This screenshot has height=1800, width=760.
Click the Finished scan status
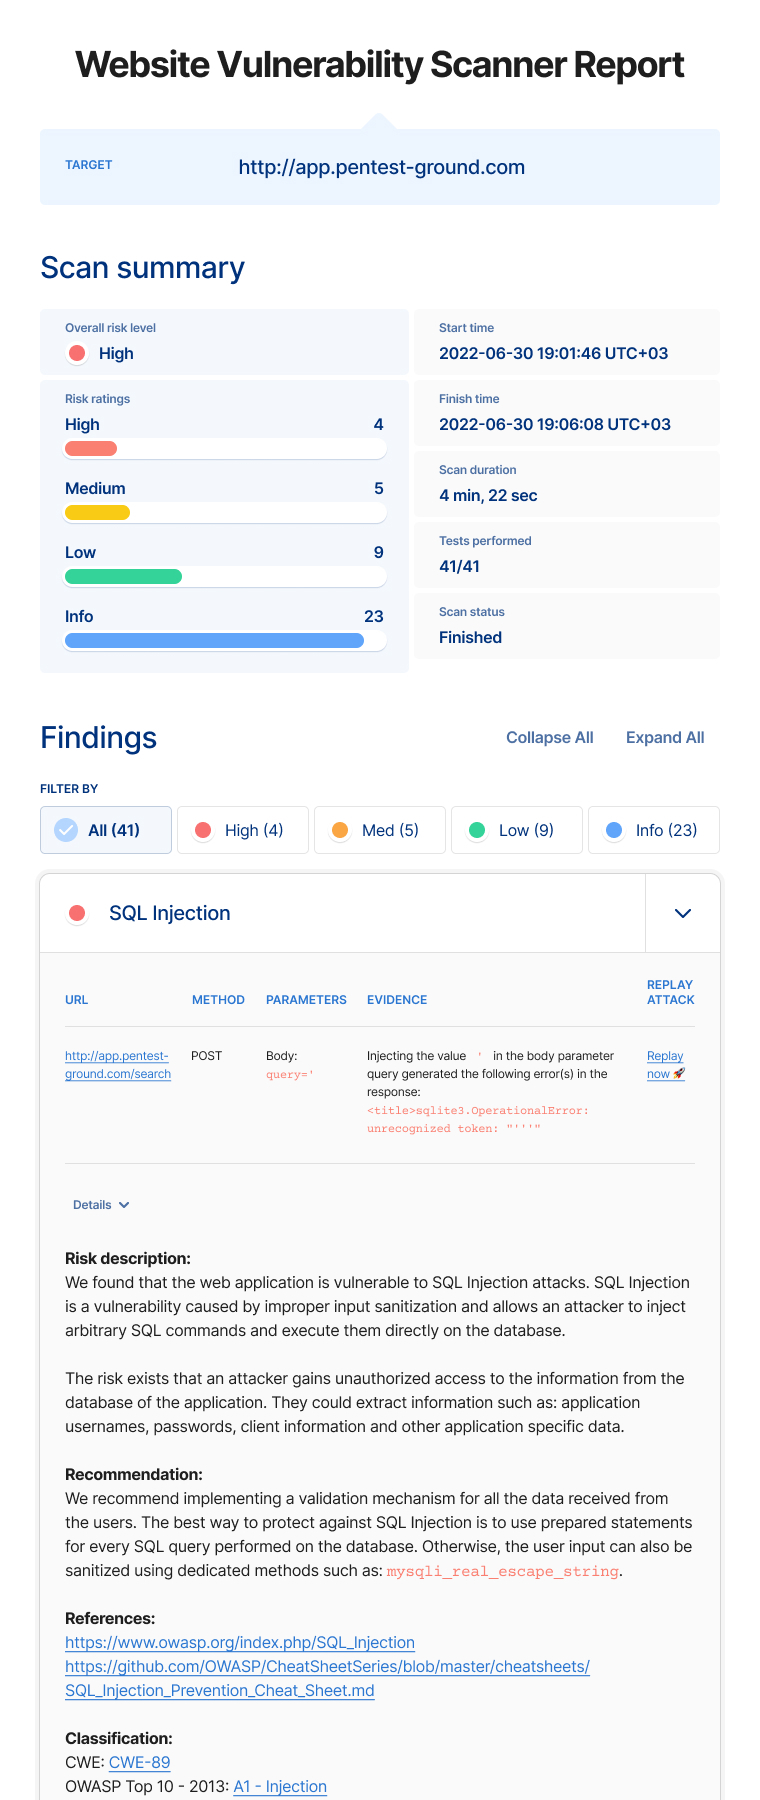coord(470,637)
